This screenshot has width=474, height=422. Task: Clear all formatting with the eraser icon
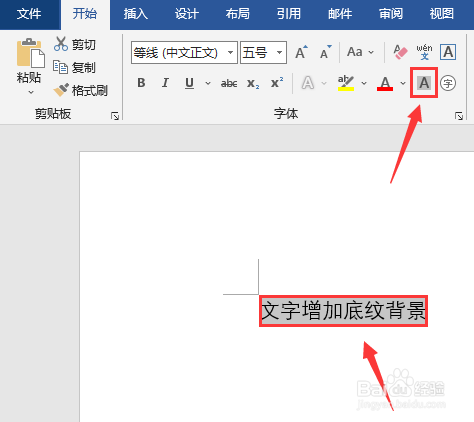400,52
